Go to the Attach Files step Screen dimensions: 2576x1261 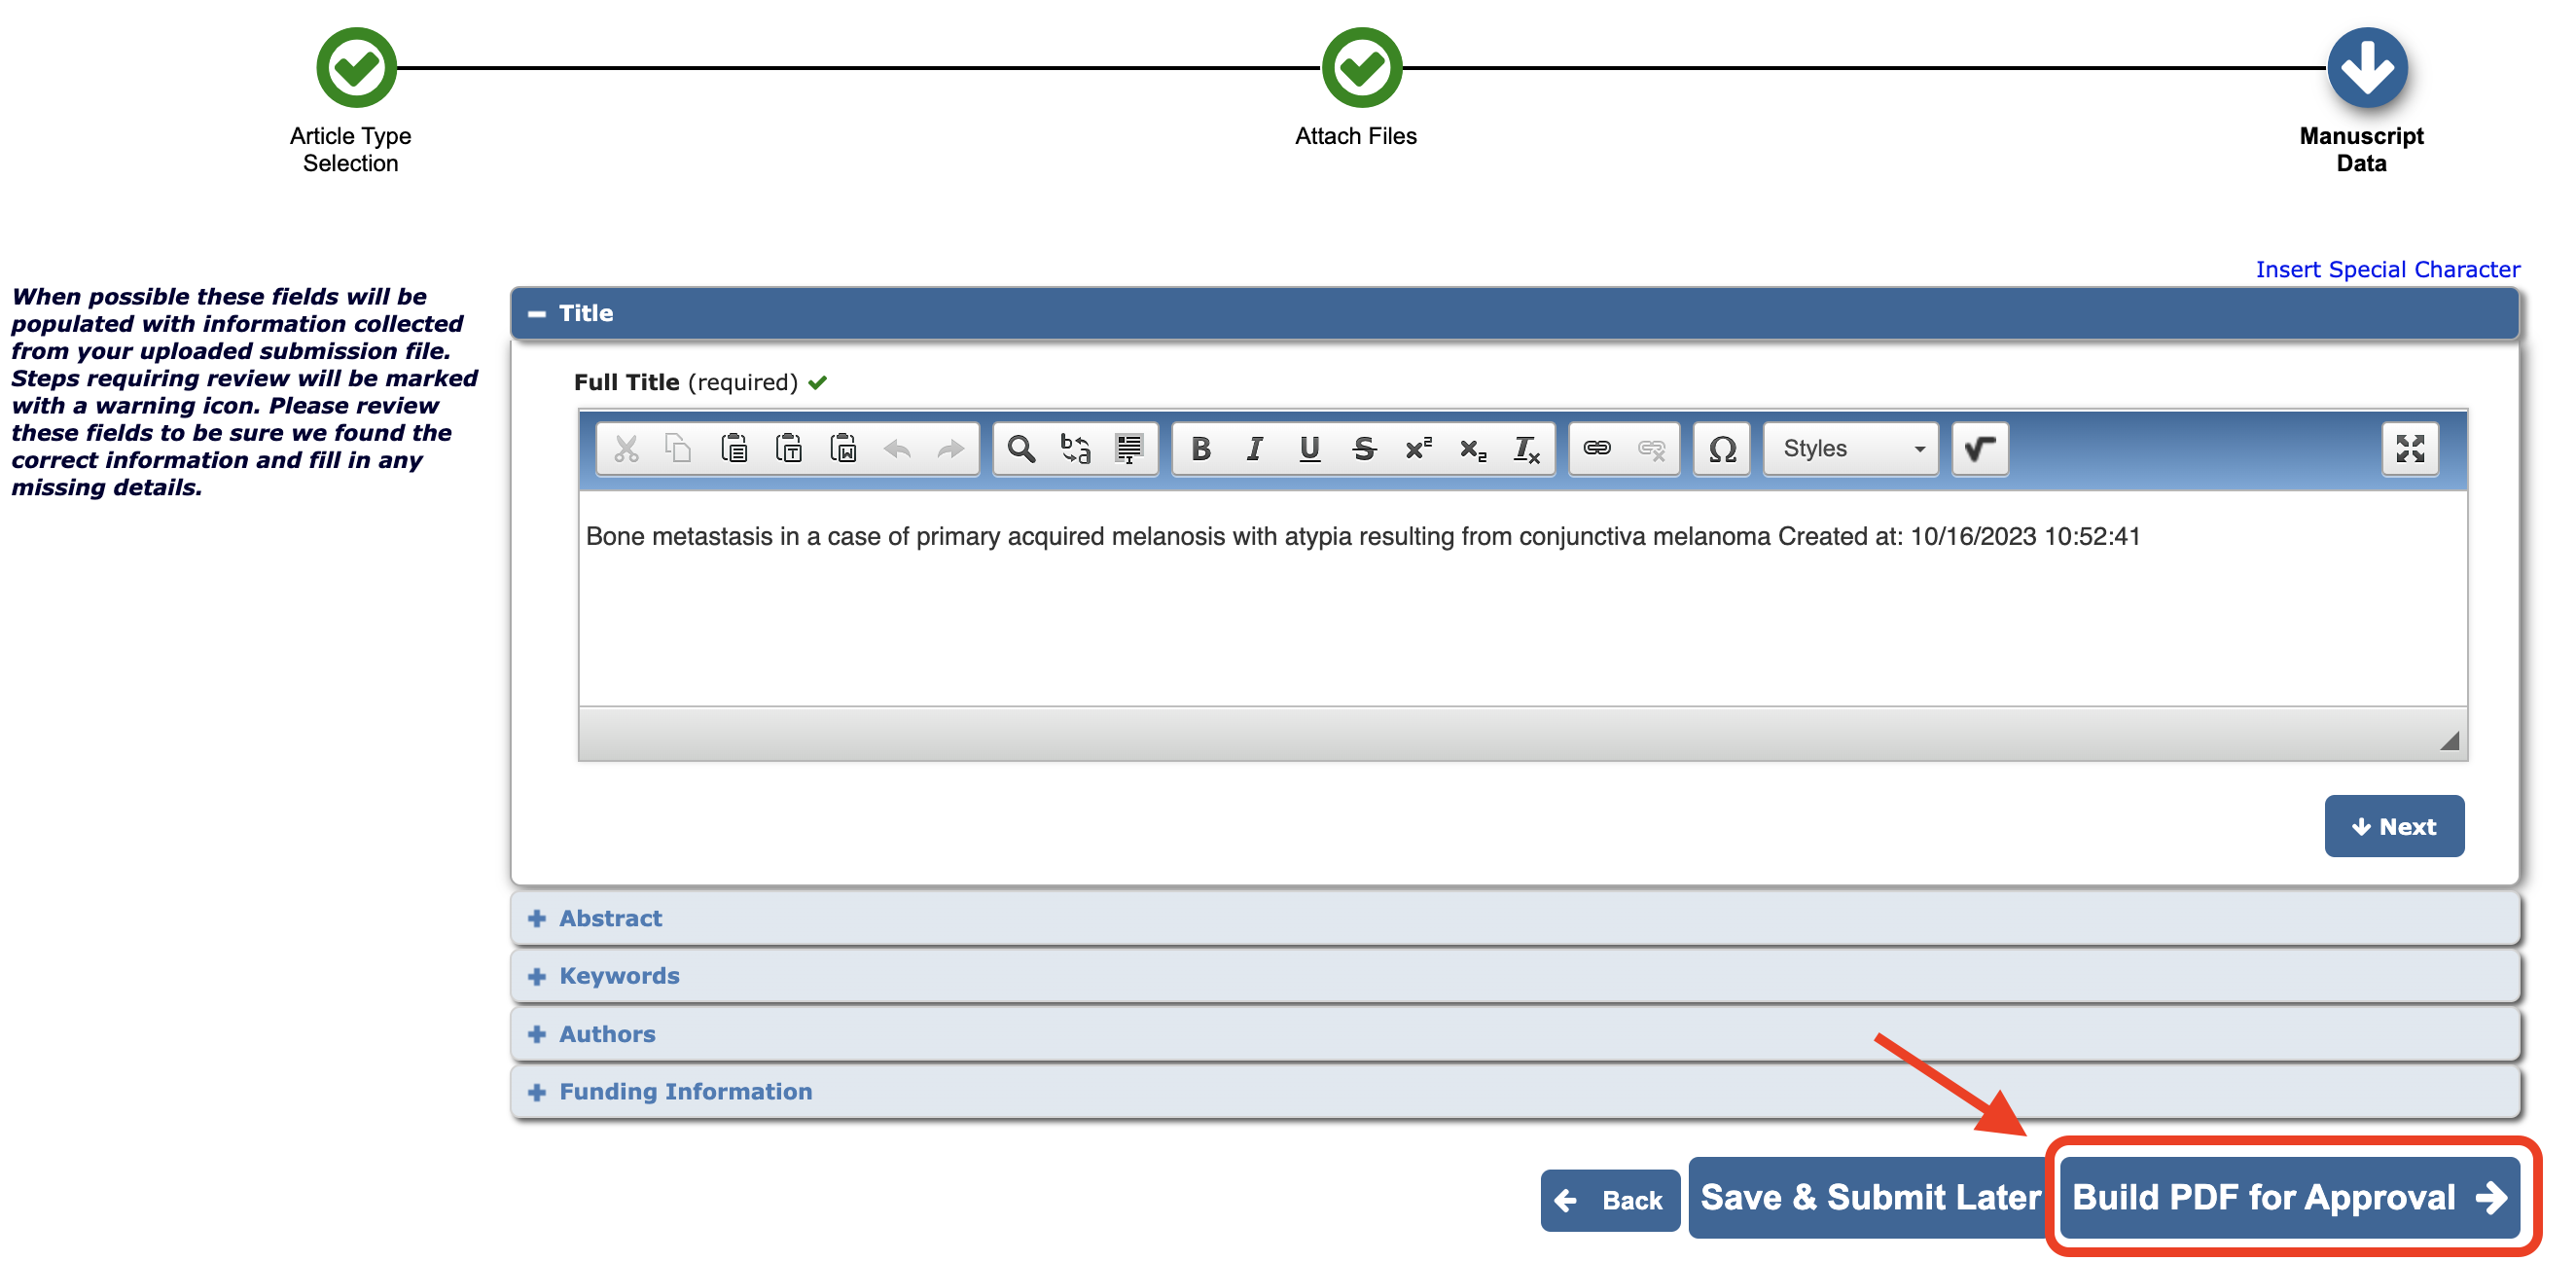(1361, 68)
